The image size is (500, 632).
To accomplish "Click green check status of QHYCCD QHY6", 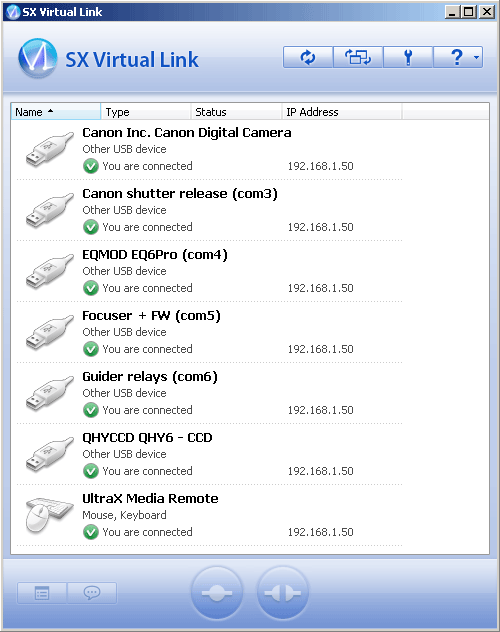I will (x=91, y=471).
